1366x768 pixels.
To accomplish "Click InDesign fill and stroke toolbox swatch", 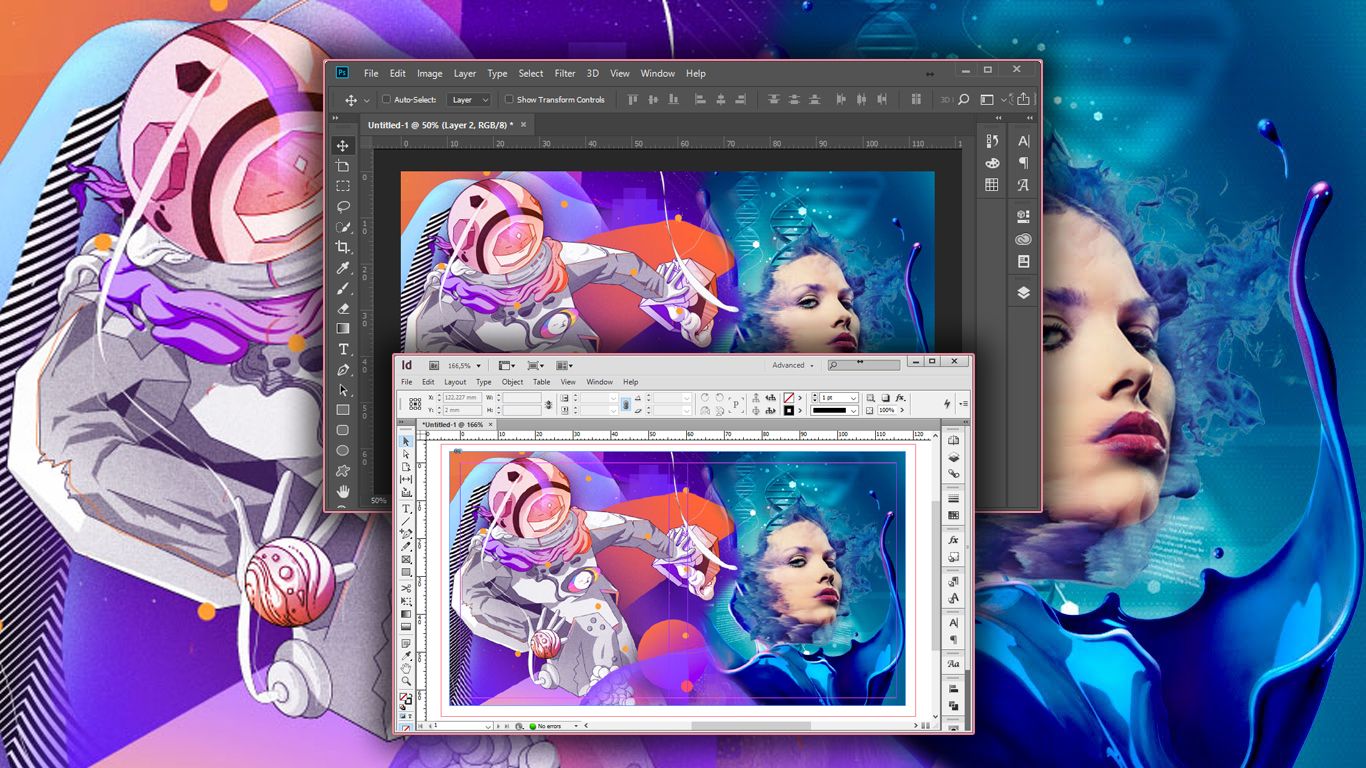I will pyautogui.click(x=406, y=698).
